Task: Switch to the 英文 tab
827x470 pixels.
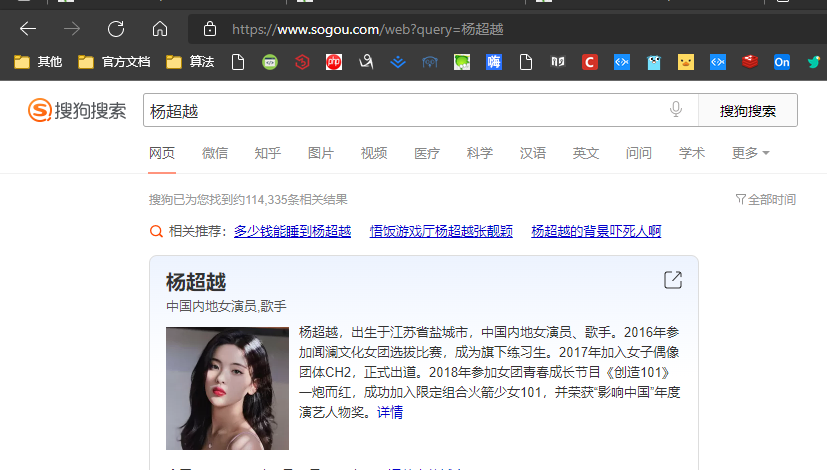Action: [585, 153]
